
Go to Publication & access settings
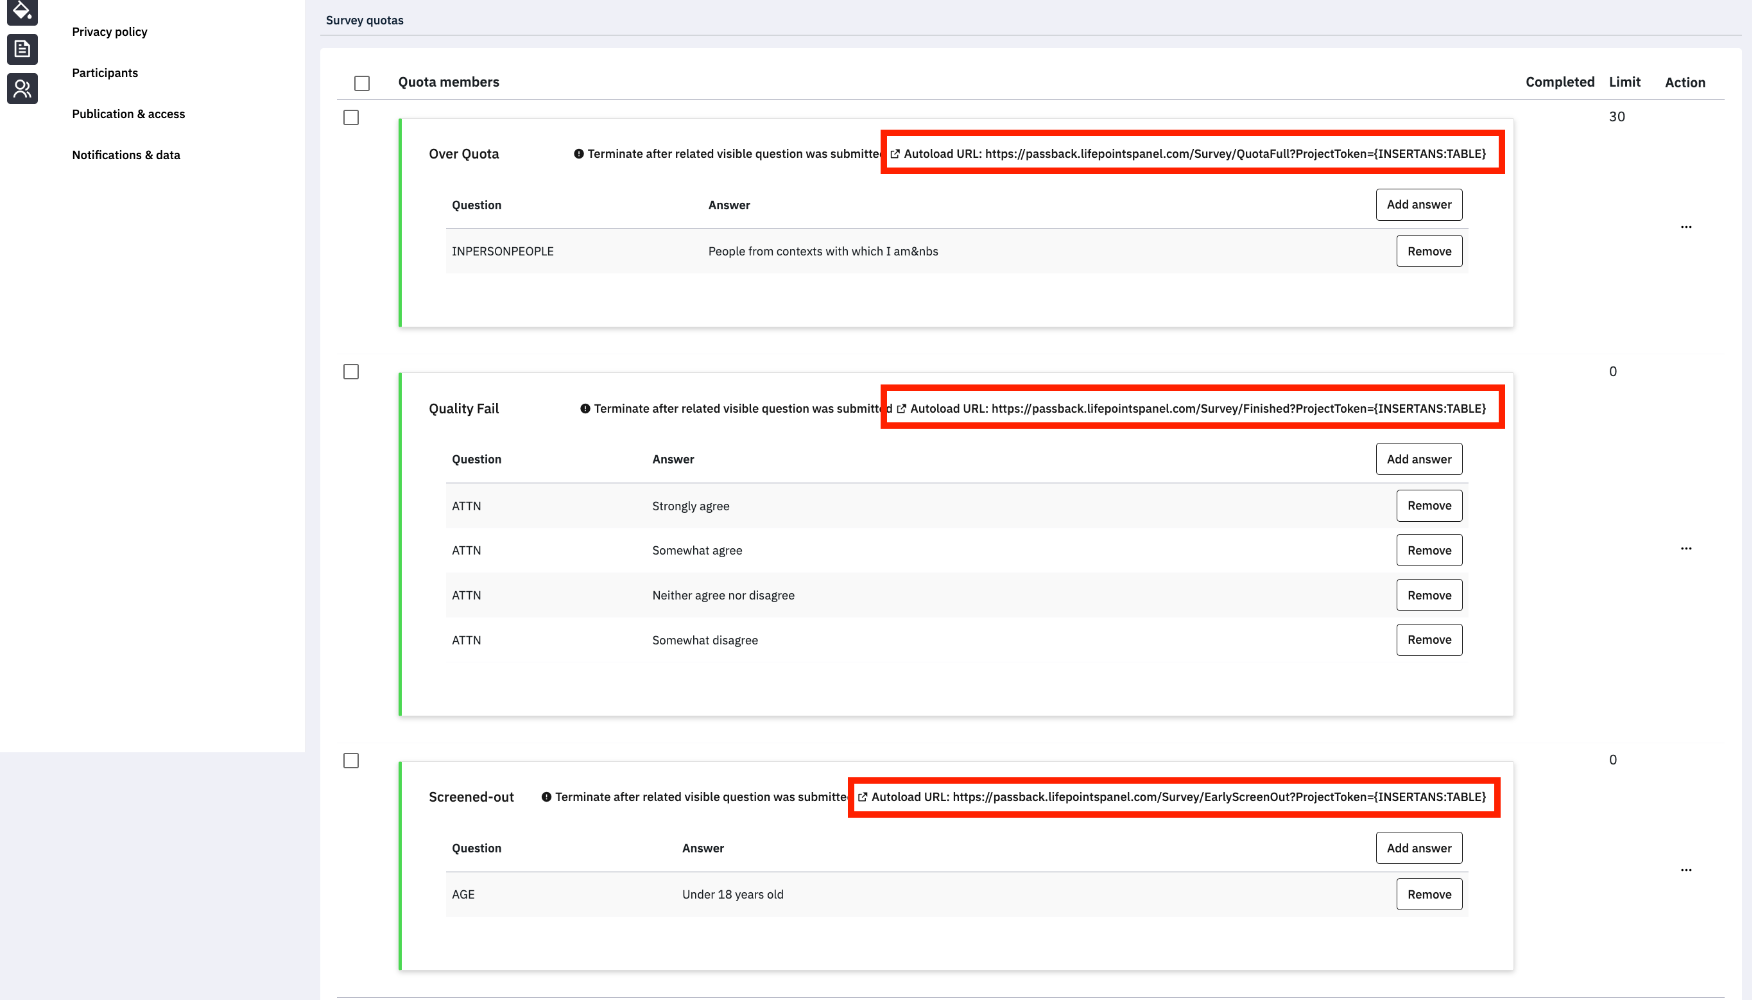pyautogui.click(x=128, y=114)
